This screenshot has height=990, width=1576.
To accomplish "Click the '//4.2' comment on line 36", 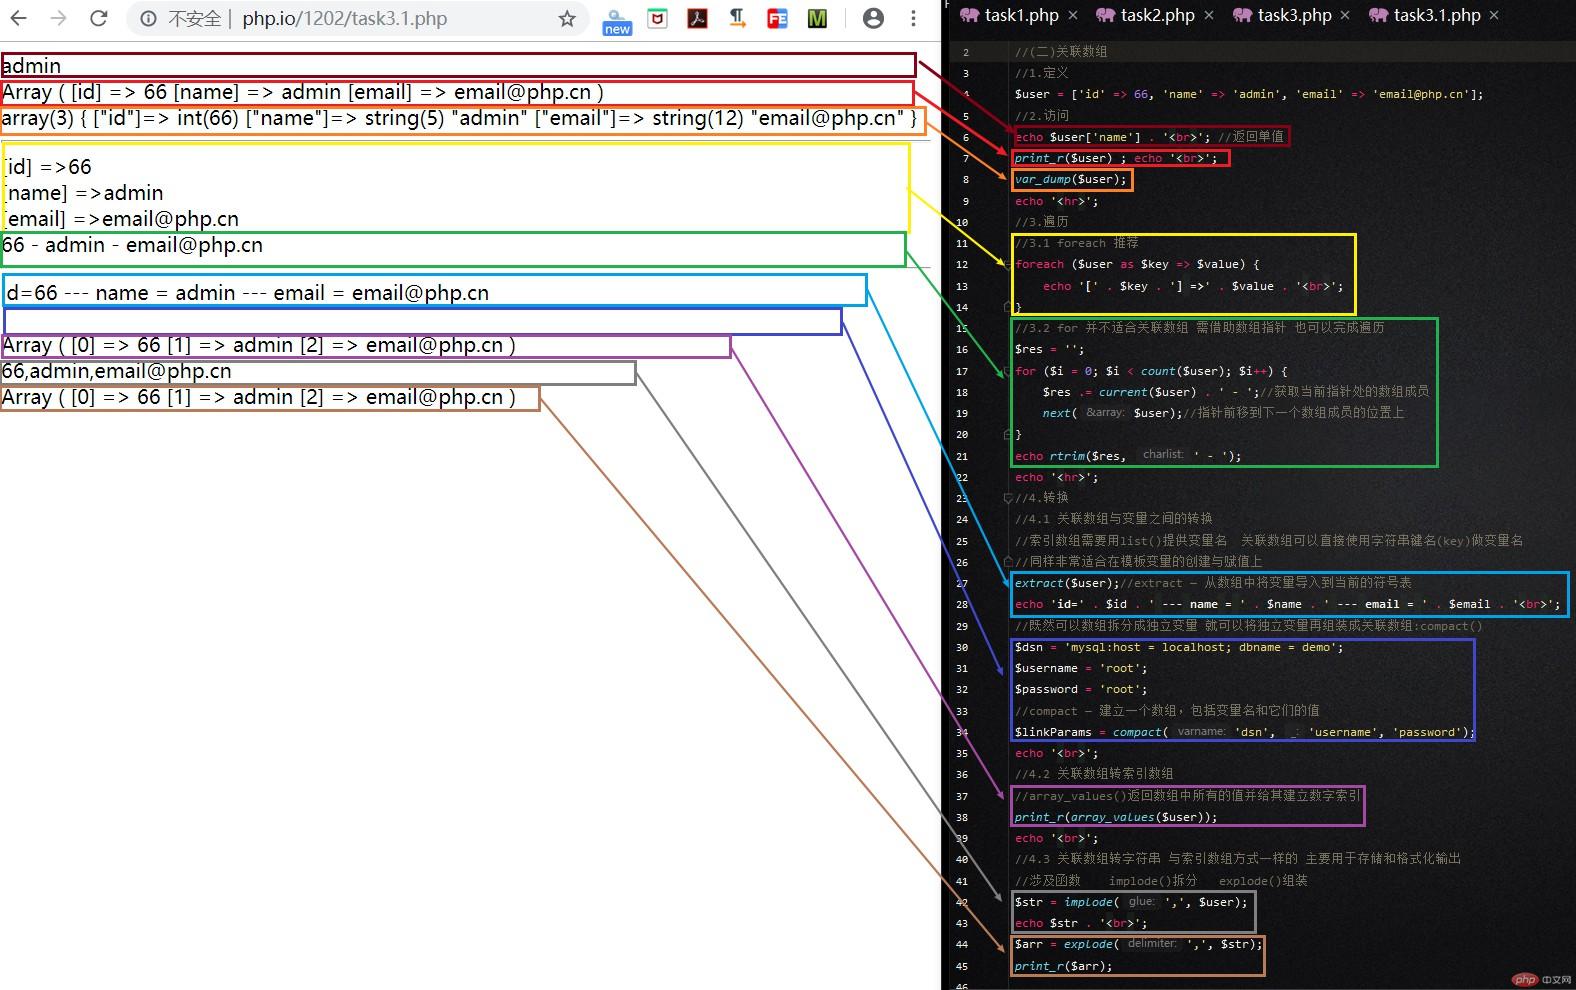I will [1094, 774].
